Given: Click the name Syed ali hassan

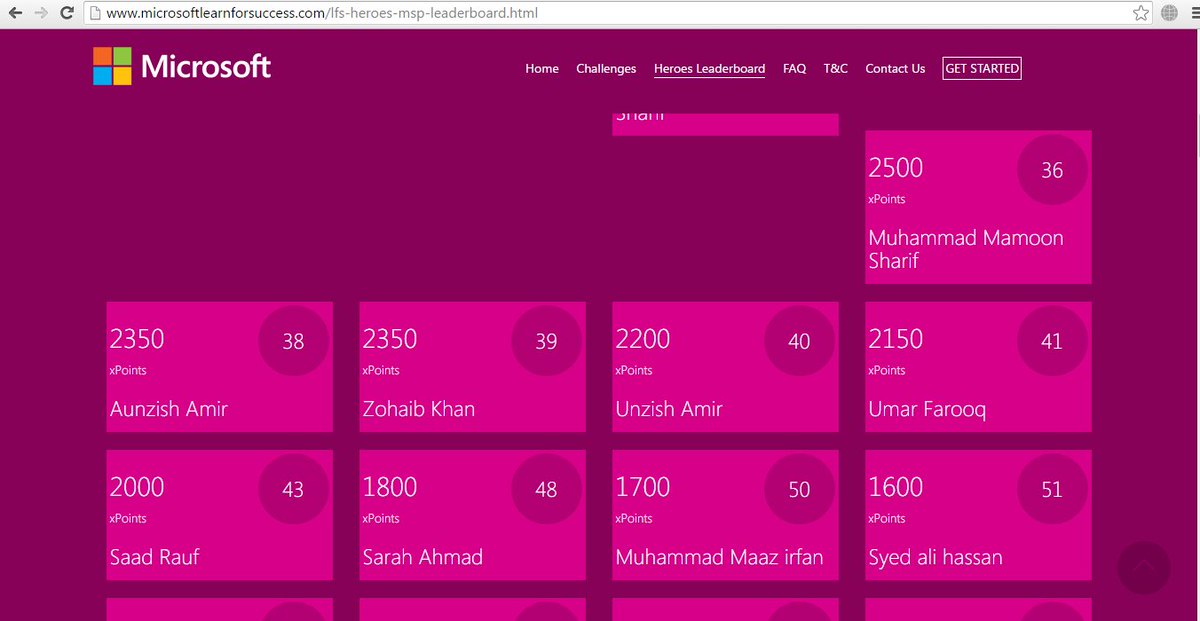Looking at the screenshot, I should pos(936,558).
